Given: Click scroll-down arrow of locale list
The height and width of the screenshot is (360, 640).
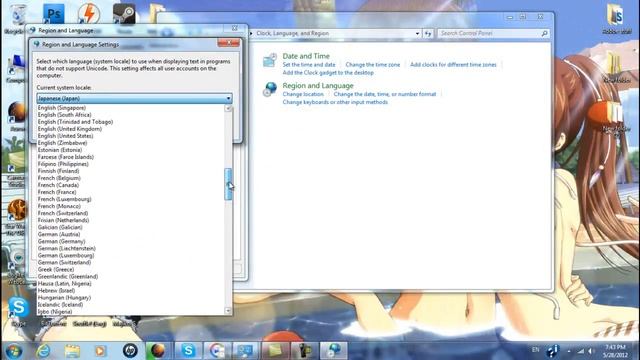Looking at the screenshot, I should (228, 311).
